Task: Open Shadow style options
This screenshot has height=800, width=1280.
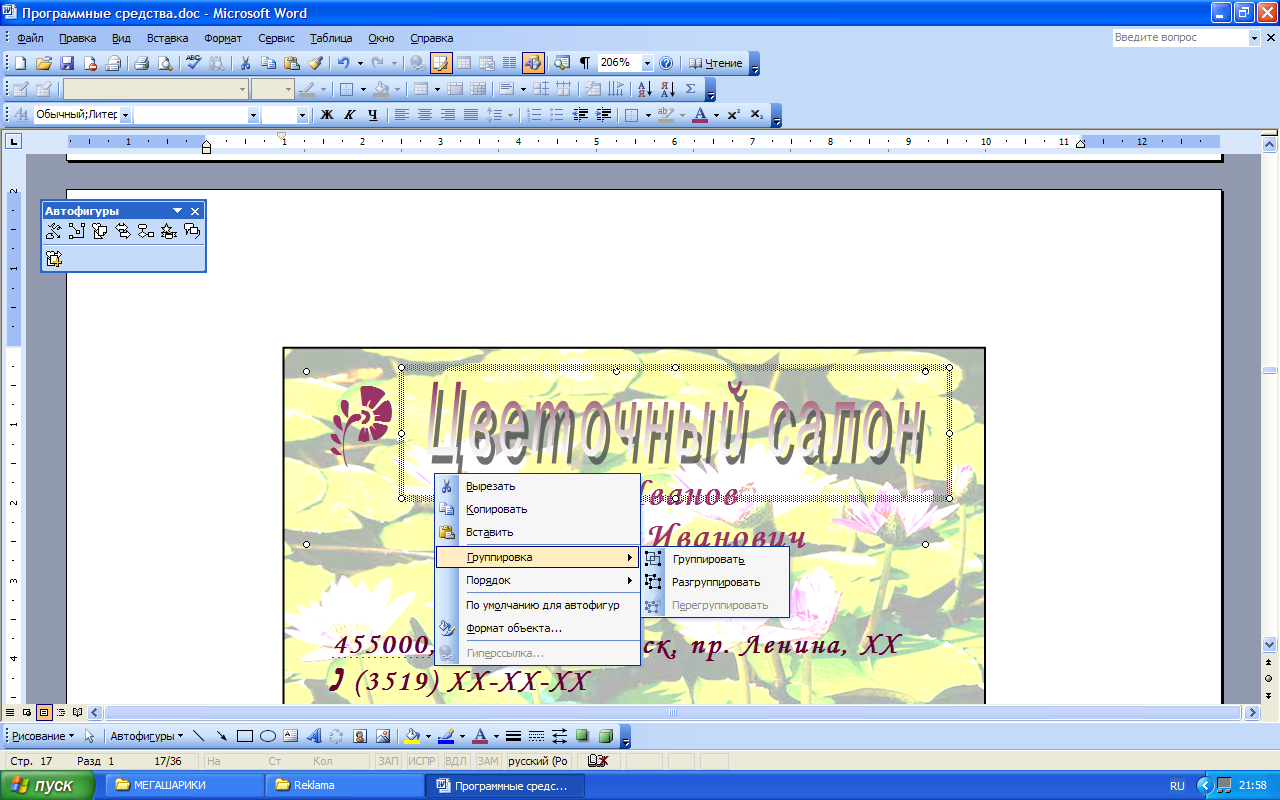Action: coord(582,736)
